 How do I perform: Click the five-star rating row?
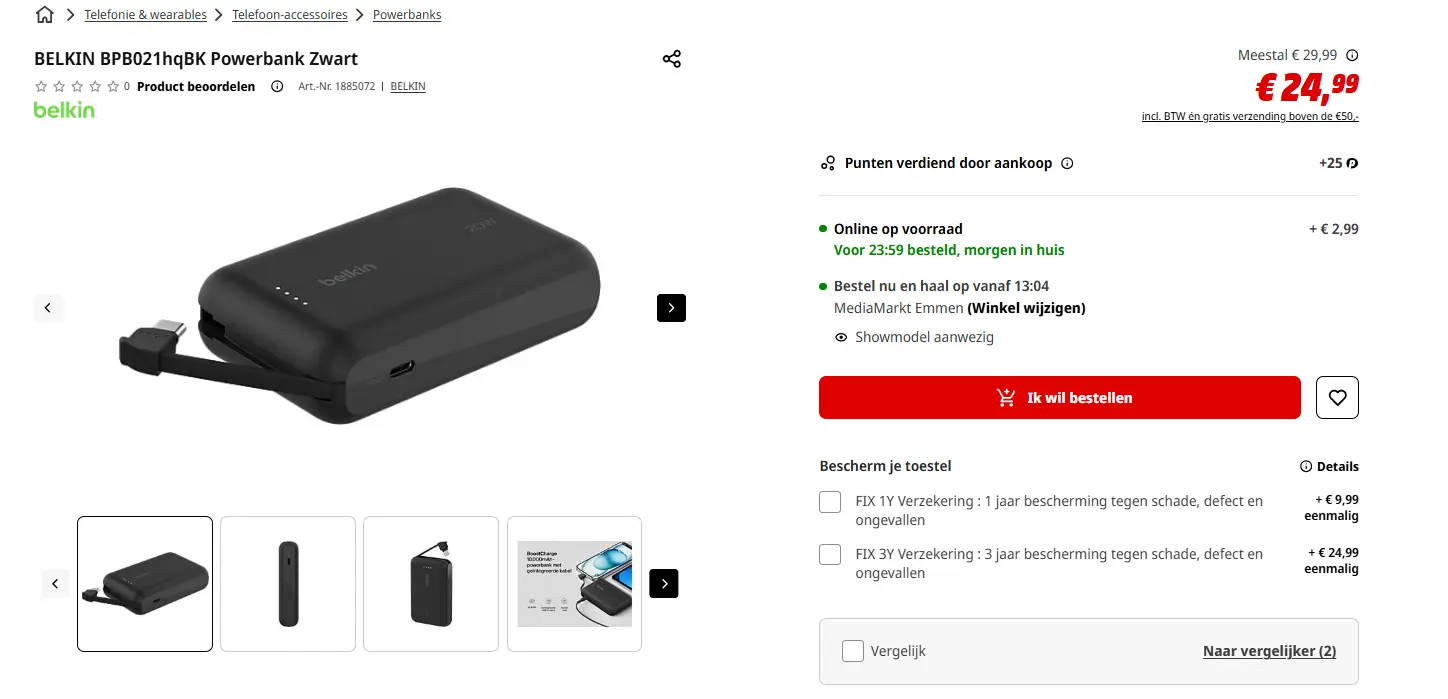tap(77, 87)
